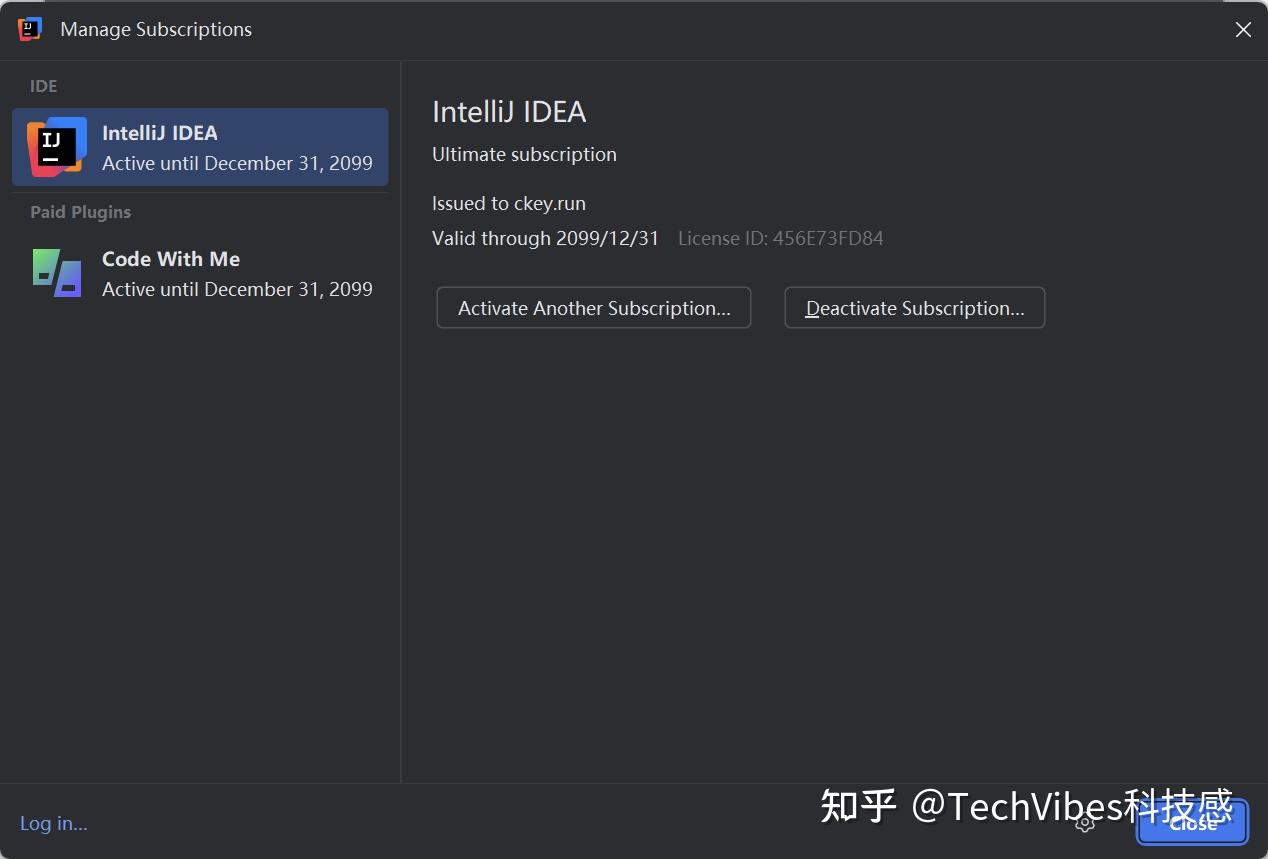Screen dimensions: 1268x859
Task: Click the 'Ultimate subscription' label
Action: (524, 154)
